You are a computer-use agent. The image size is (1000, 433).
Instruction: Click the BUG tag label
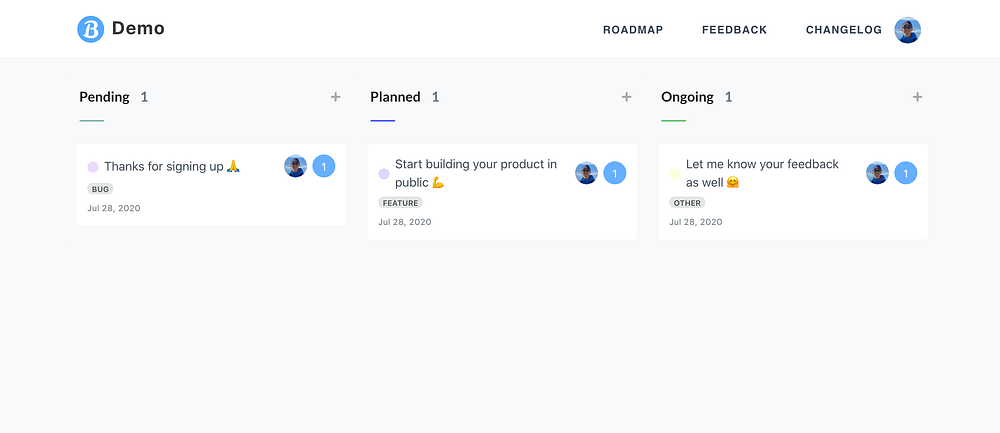[x=100, y=189]
